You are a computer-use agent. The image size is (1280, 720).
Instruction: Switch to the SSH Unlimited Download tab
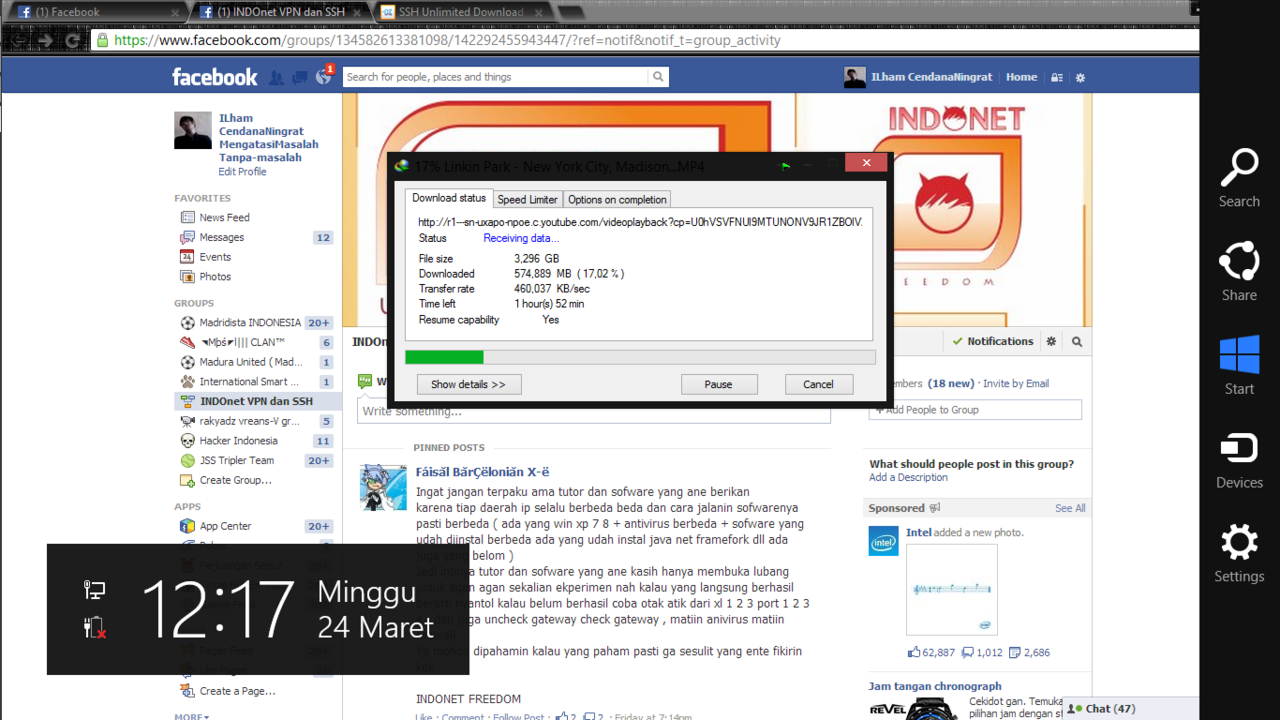[460, 12]
